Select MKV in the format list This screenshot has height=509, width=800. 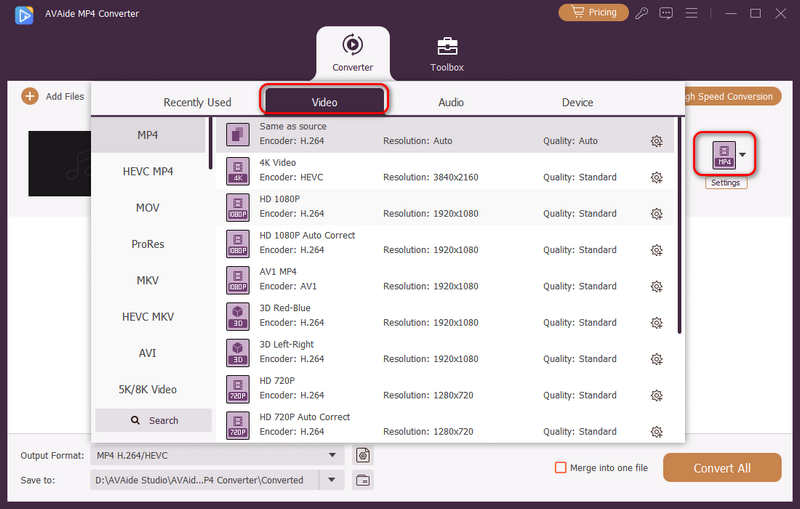pos(148,280)
